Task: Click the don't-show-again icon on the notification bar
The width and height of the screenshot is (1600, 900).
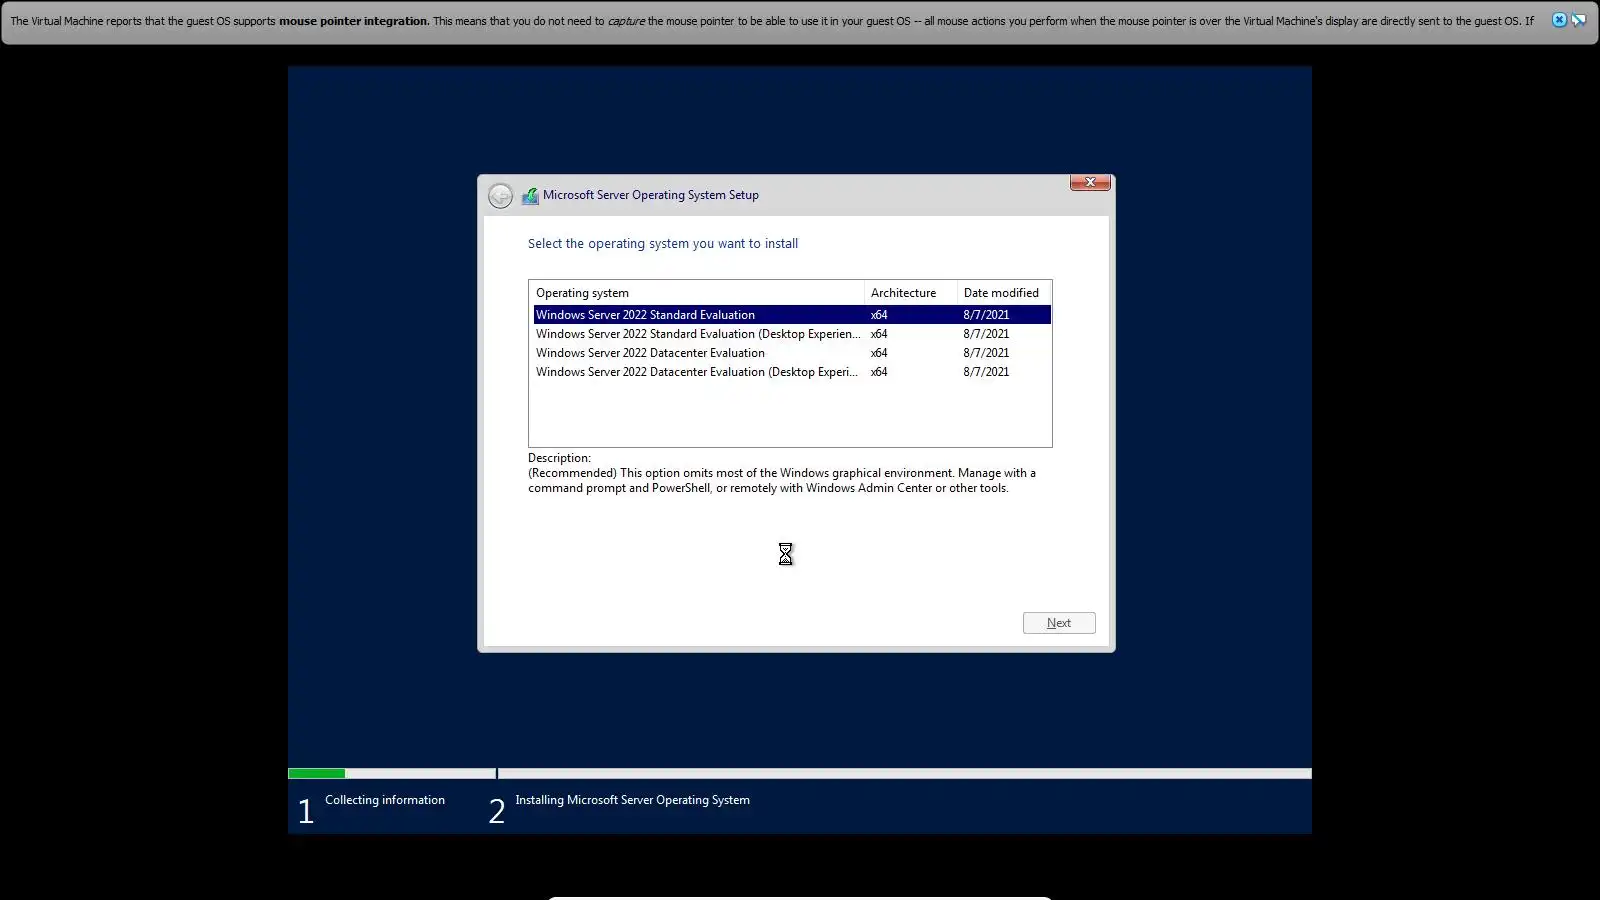Action: [x=1579, y=20]
